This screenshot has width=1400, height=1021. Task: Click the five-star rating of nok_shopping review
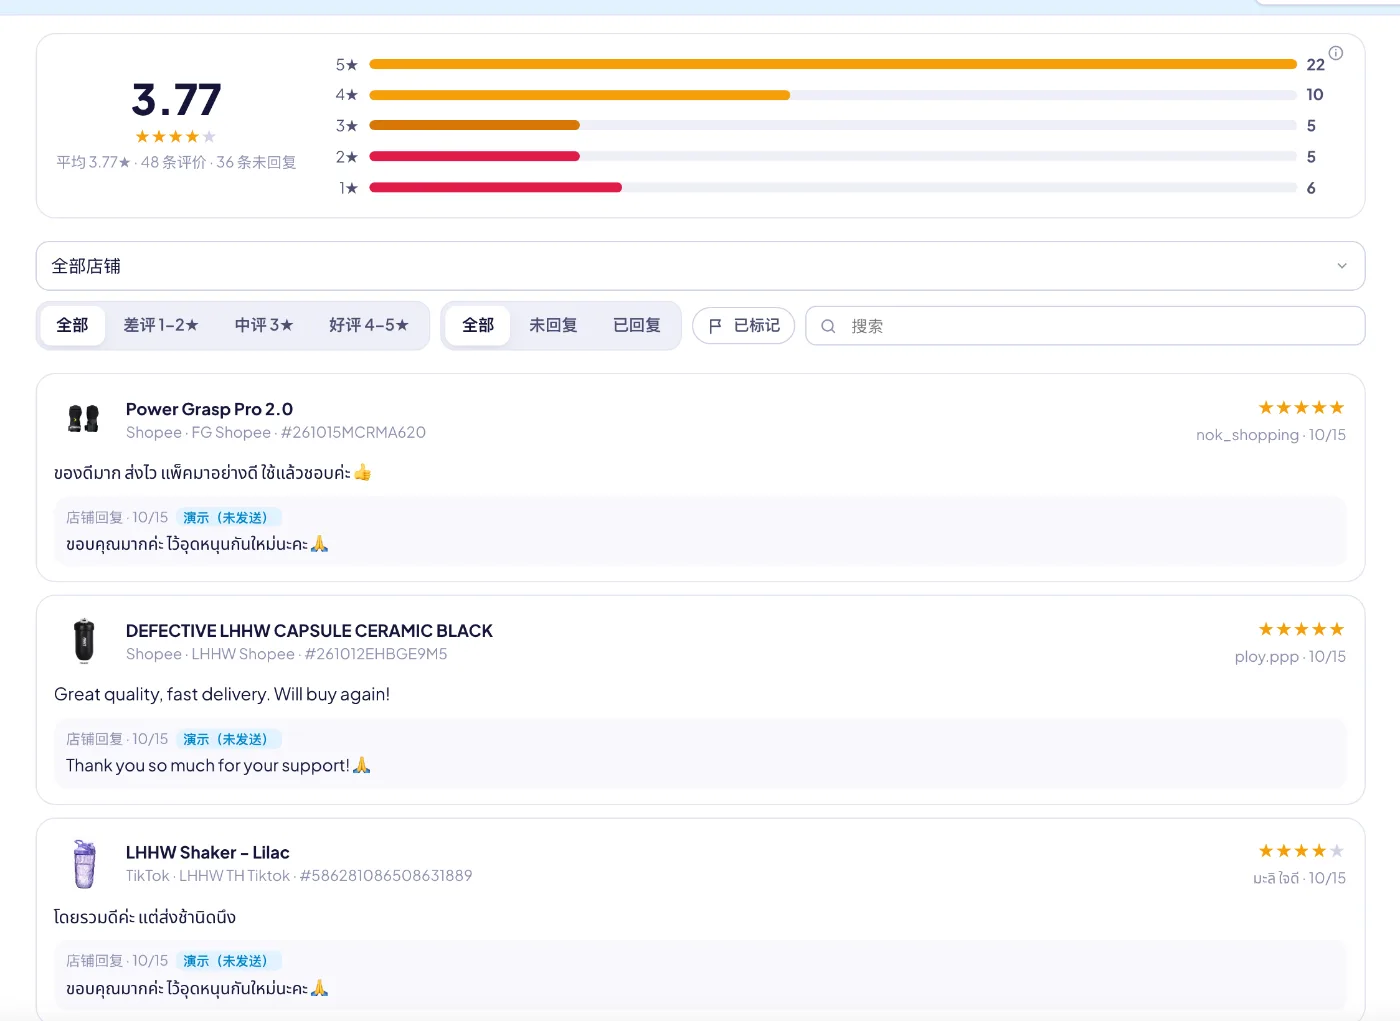click(1301, 407)
